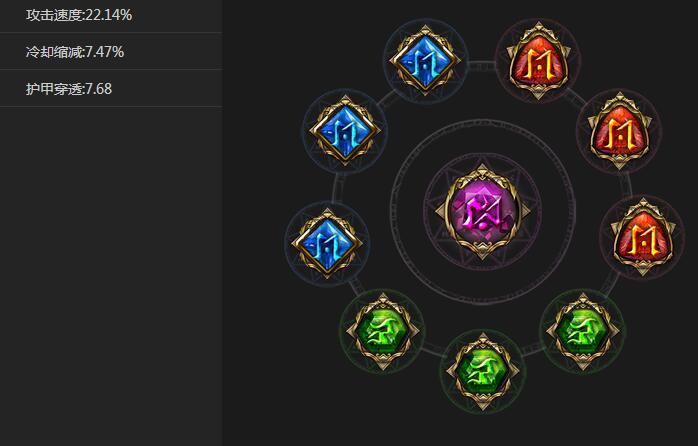Choose the right green seal rune
The image size is (698, 446).
coord(583,332)
